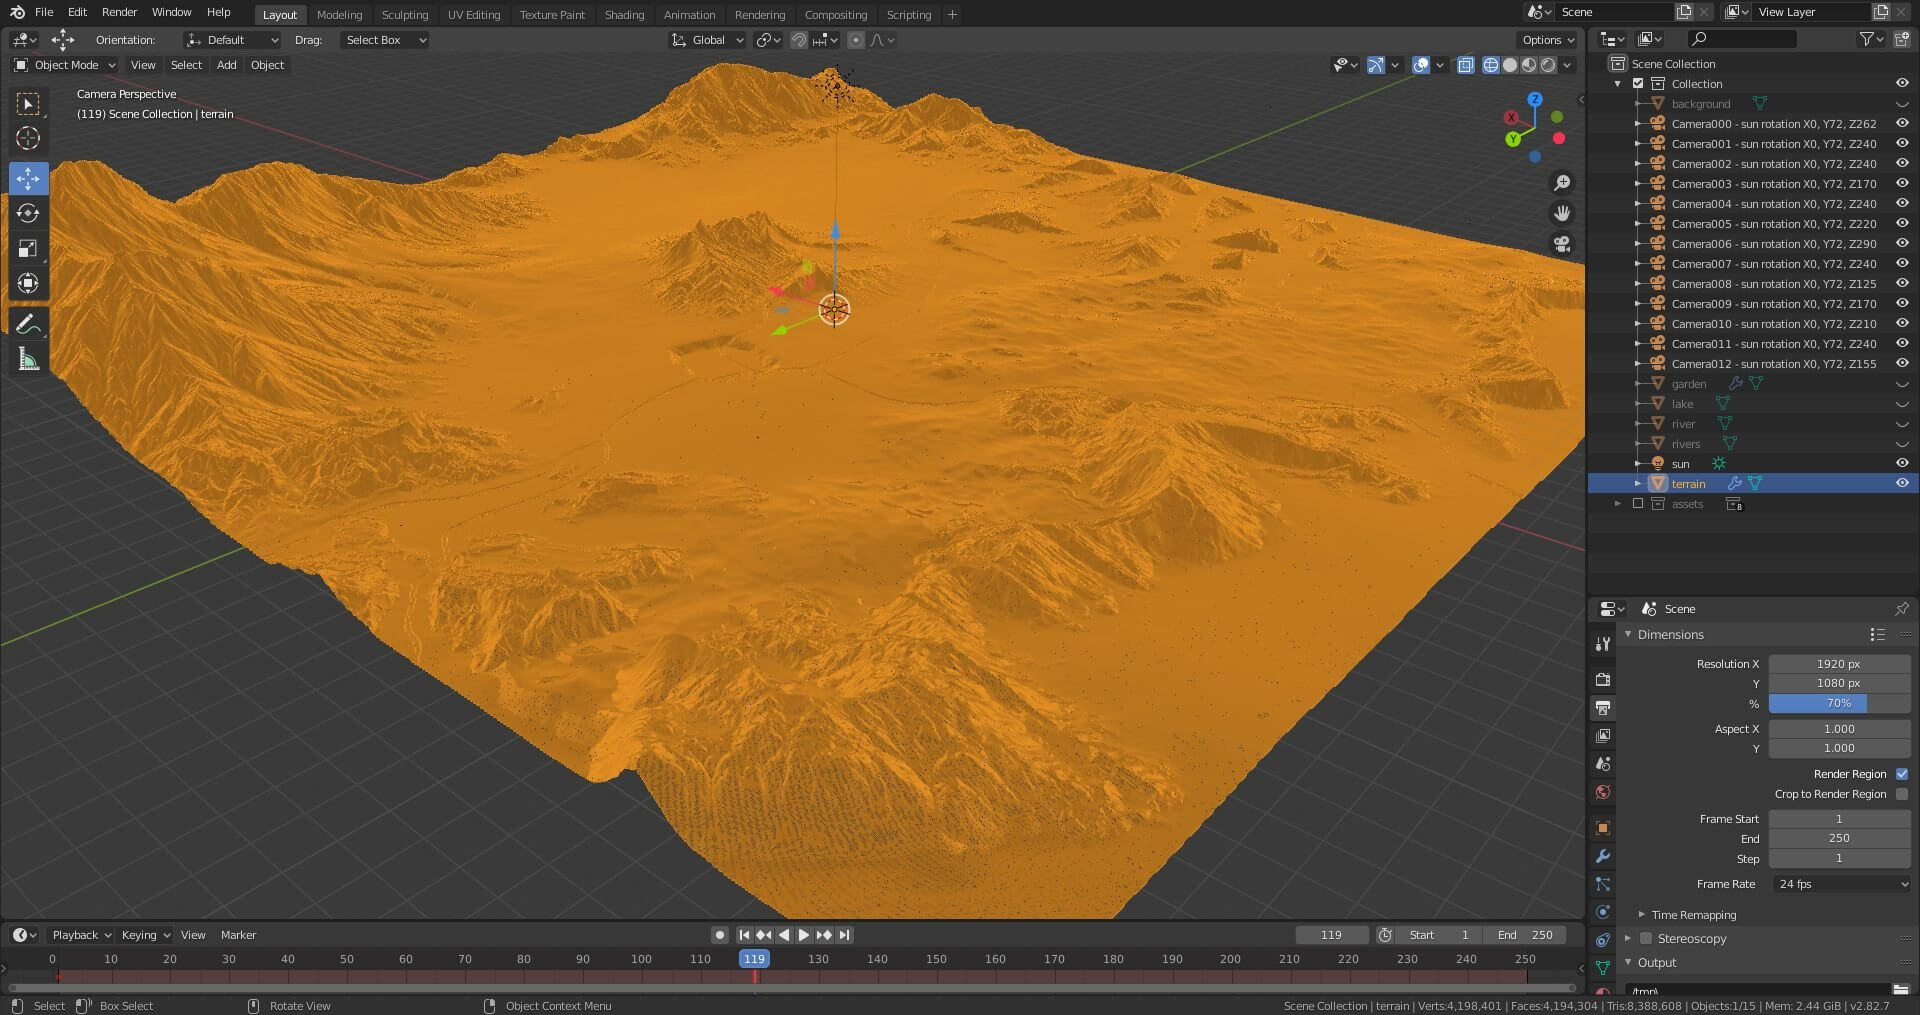Click the Options button in viewport header
The width and height of the screenshot is (1920, 1015).
(1547, 40)
